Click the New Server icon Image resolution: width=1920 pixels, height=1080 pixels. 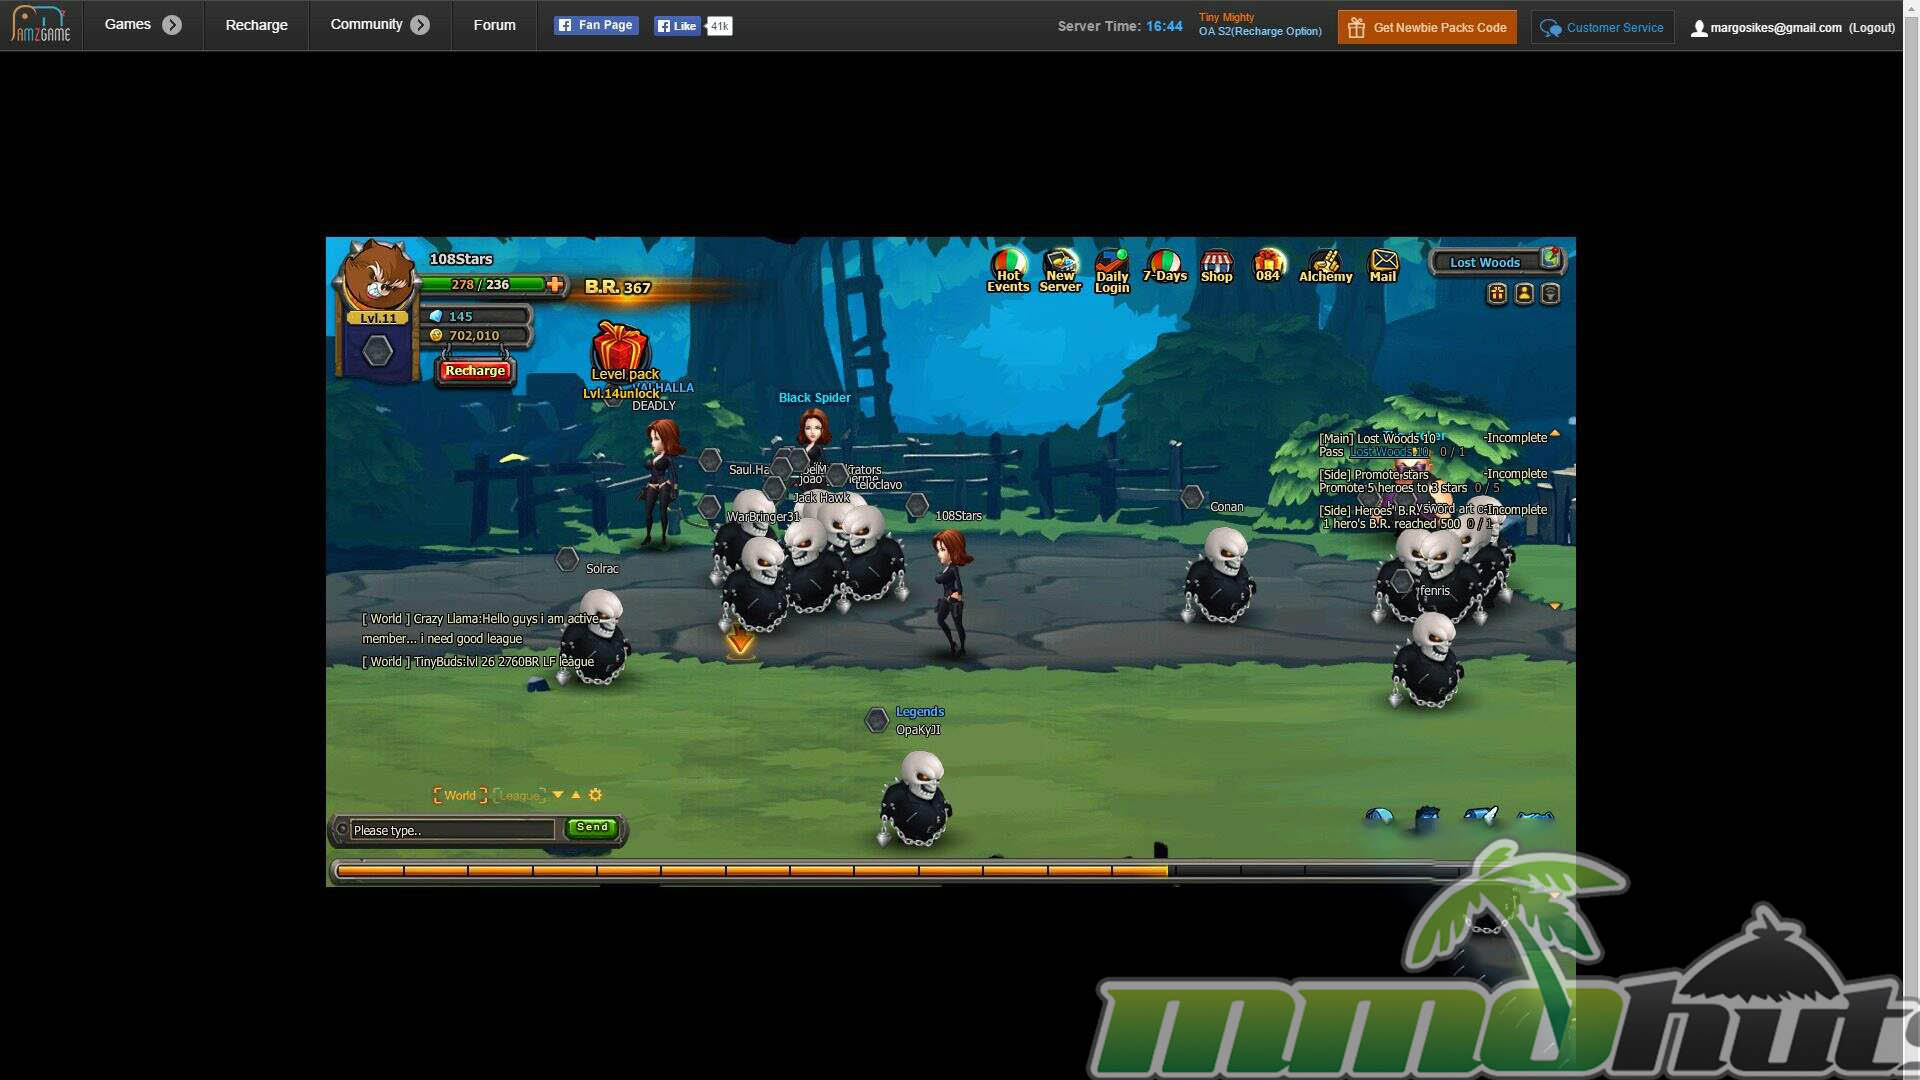pos(1060,270)
